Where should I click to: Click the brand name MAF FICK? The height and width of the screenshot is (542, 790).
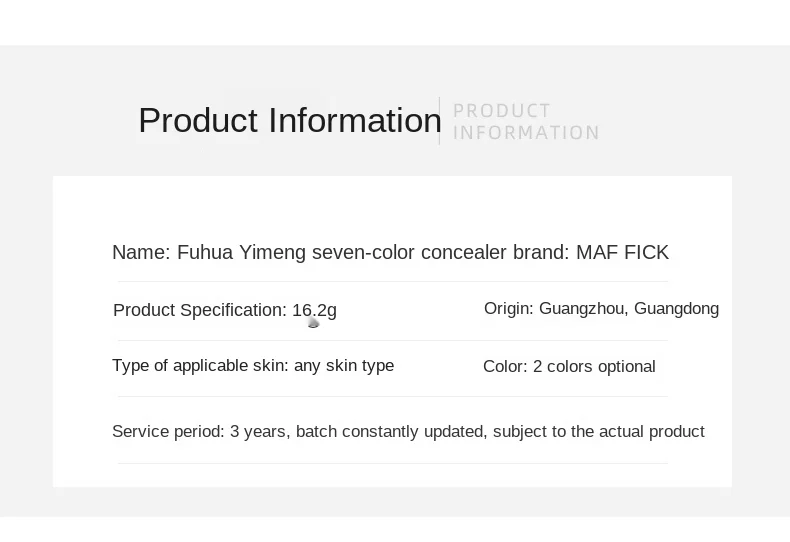coord(622,252)
